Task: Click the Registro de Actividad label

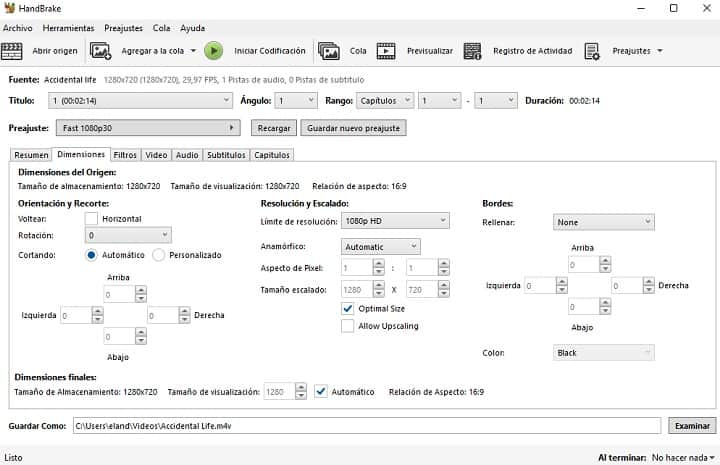Action: click(x=533, y=51)
